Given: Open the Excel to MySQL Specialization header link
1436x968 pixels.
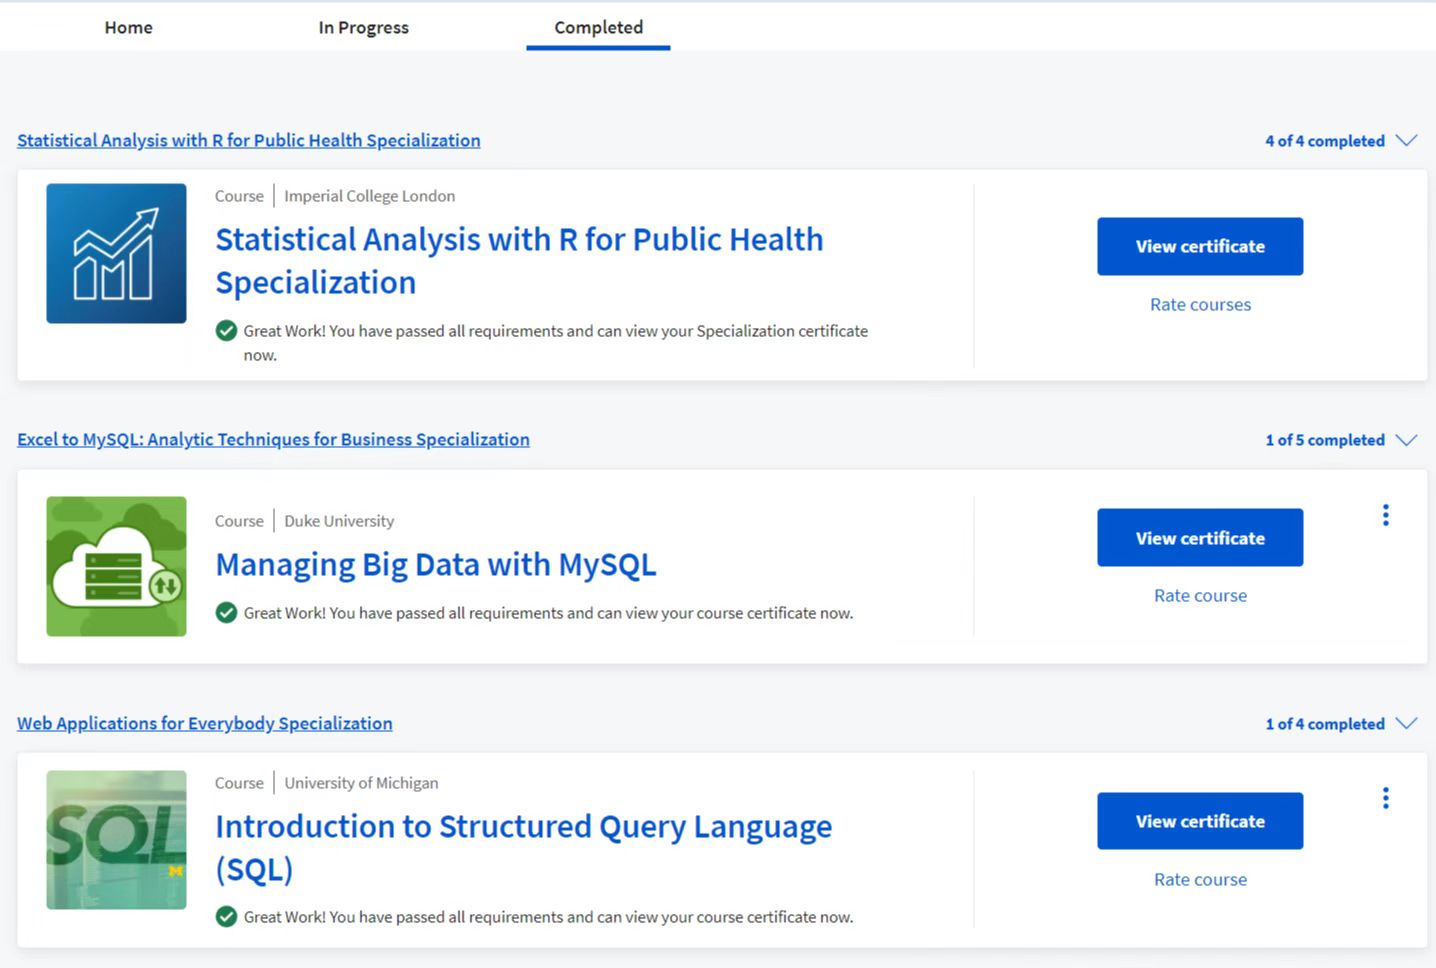Looking at the screenshot, I should click(273, 440).
